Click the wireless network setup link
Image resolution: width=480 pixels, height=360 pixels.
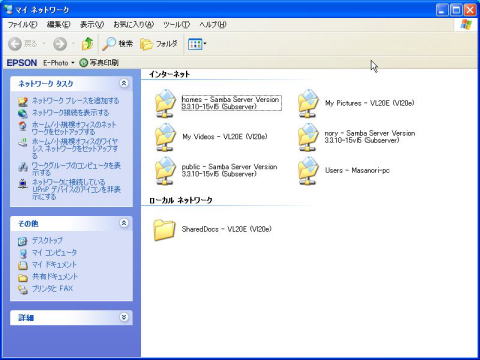click(75, 148)
